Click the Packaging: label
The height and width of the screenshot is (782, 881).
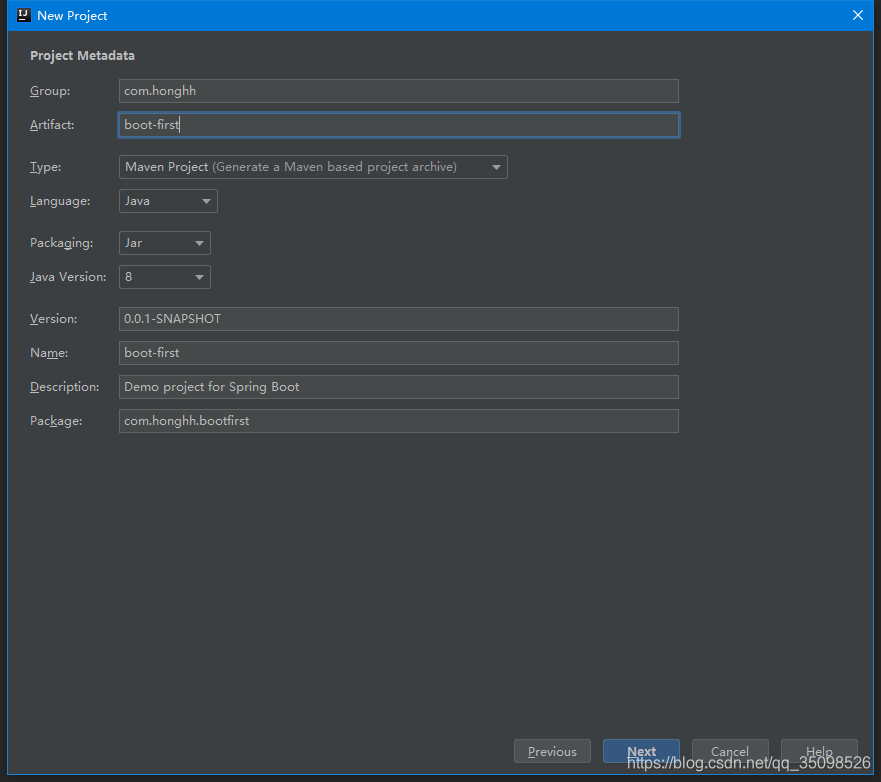61,243
